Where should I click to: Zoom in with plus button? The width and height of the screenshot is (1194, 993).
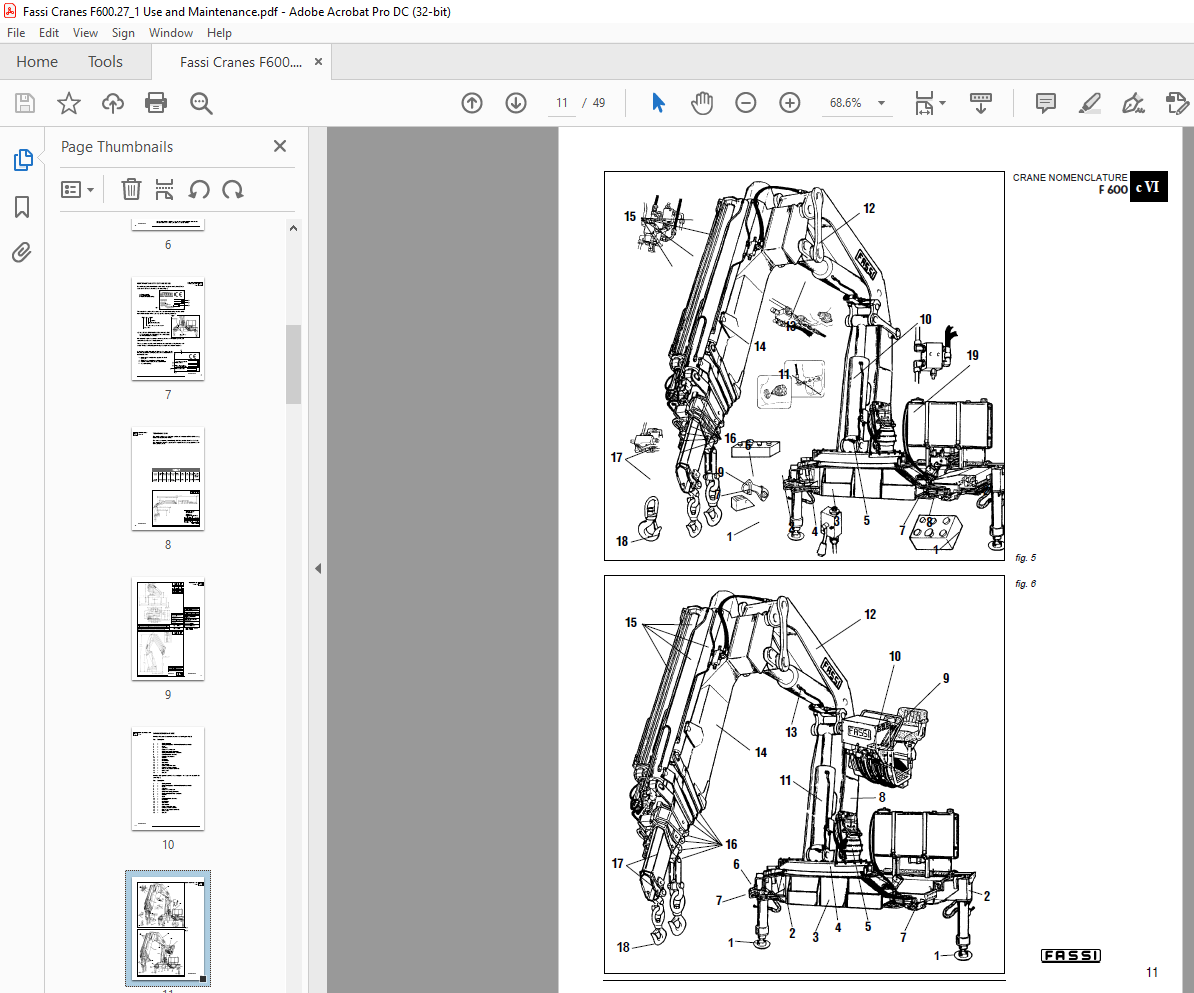point(790,103)
